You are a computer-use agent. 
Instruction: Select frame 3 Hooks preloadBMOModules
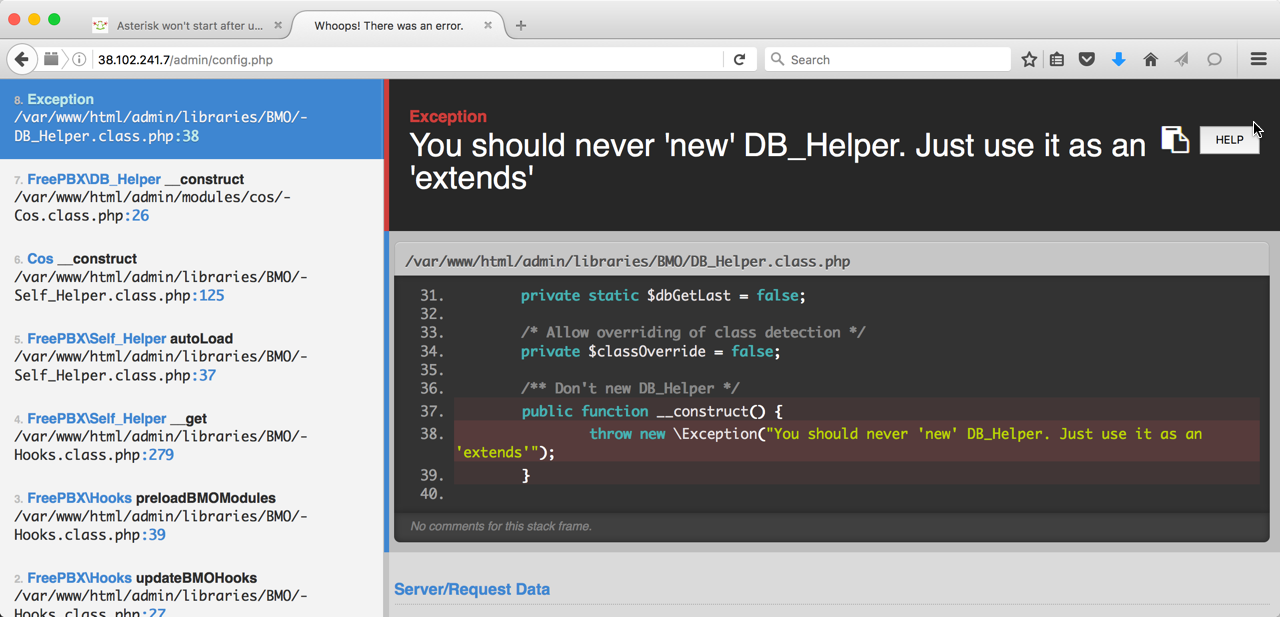tap(191, 517)
